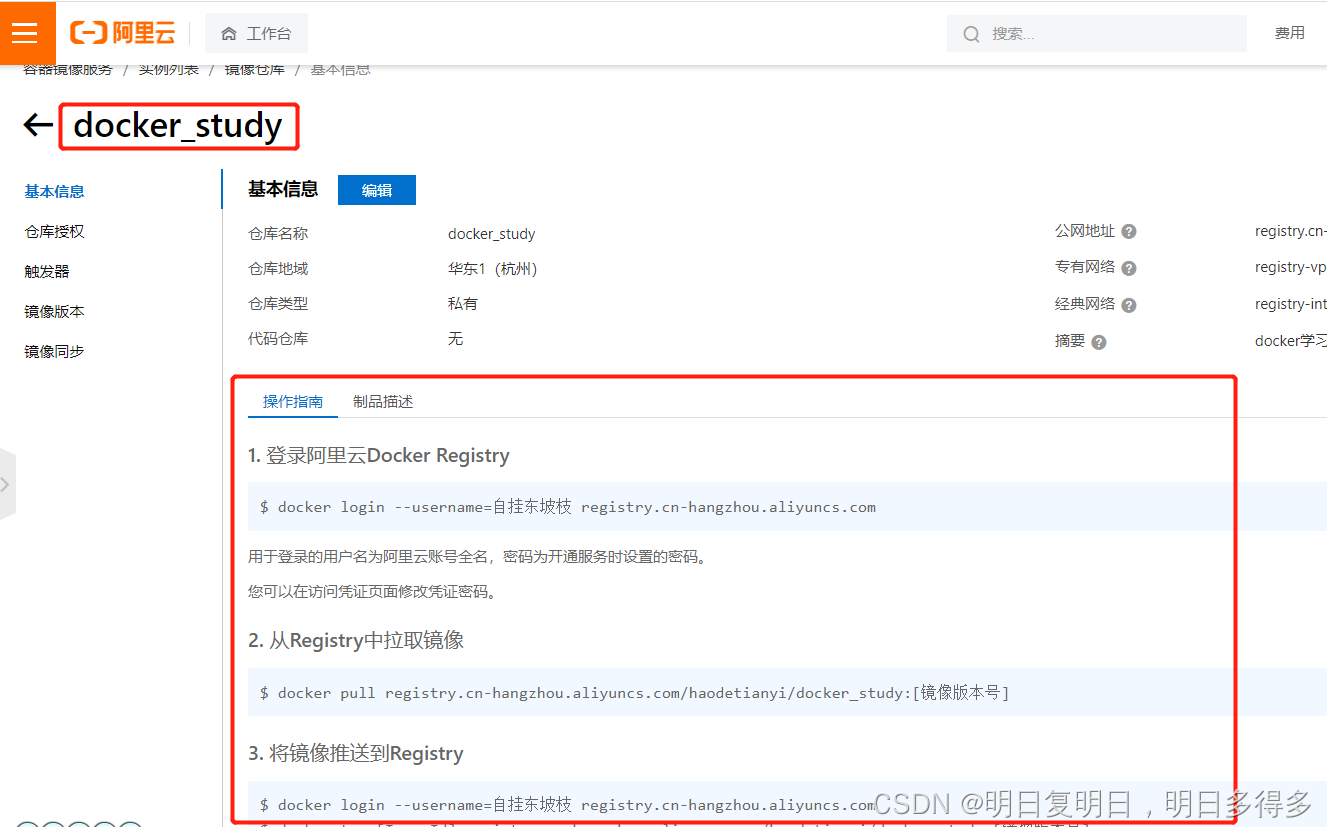1327x827 pixels.
Task: Click the 访问凭证 hint text line
Action: tap(373, 591)
